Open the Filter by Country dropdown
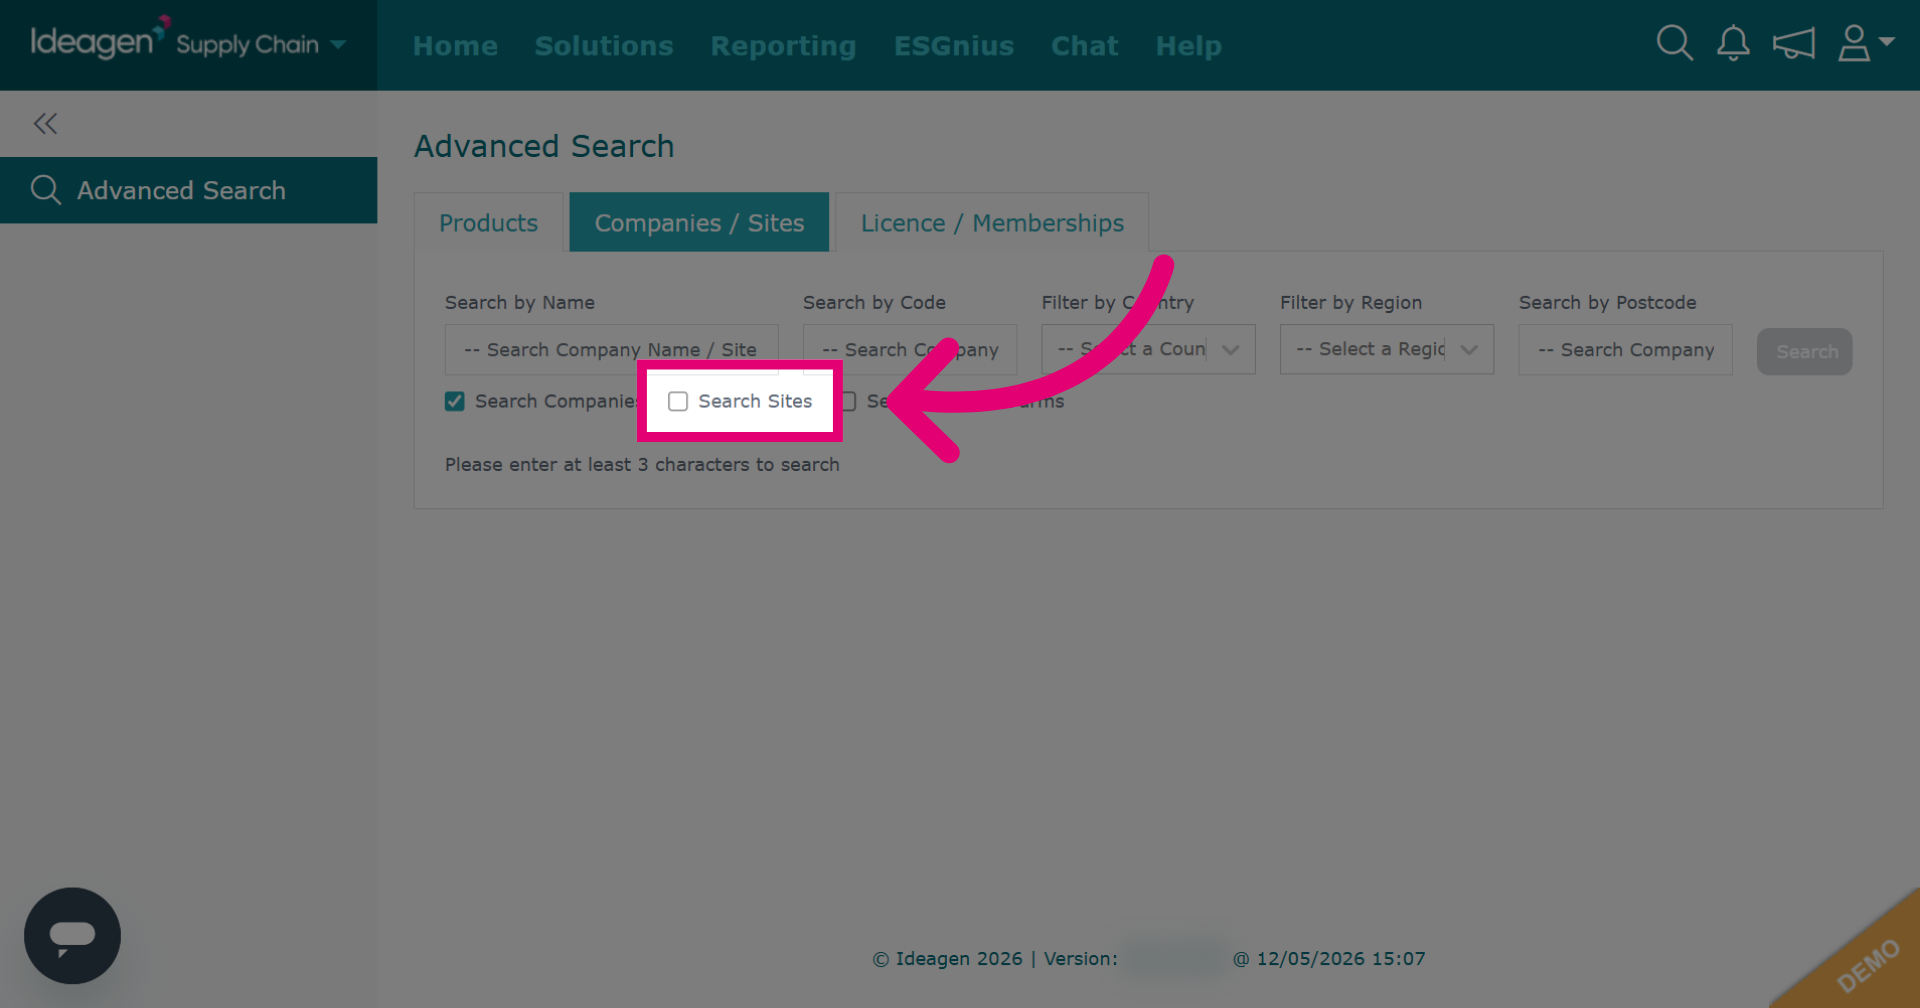Screen dimensions: 1920x1008 click(1148, 349)
